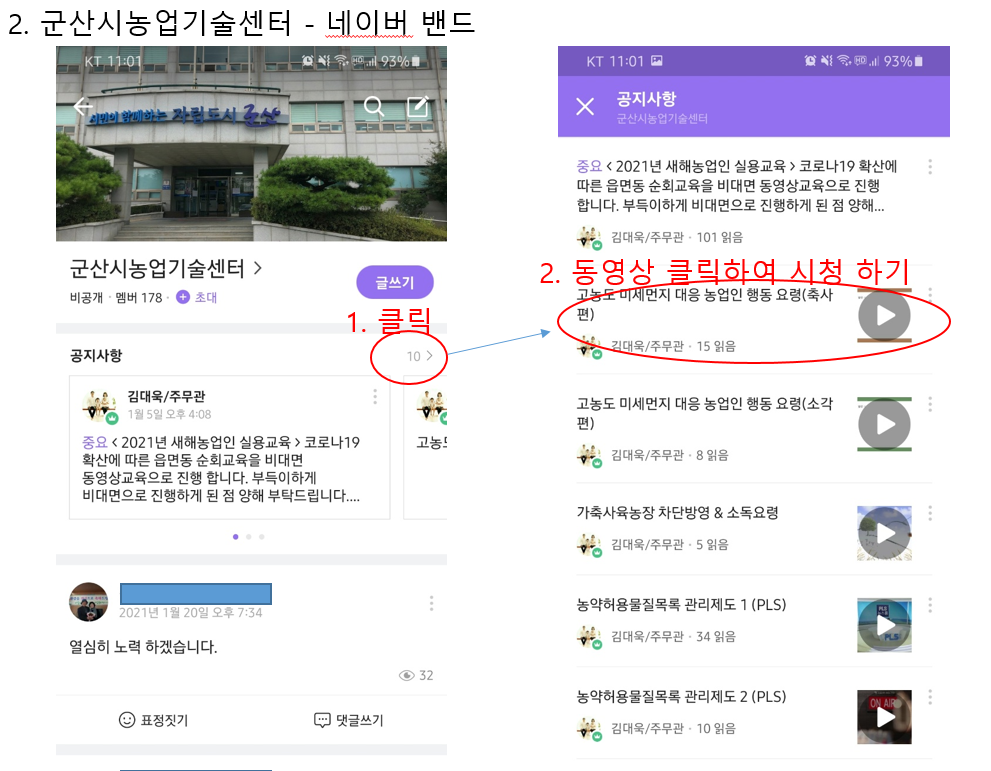Viewport: 991px width, 771px height.
Task: Open 농약허용물질목록 관리제도 1 (PLS) post
Action: pos(681,605)
